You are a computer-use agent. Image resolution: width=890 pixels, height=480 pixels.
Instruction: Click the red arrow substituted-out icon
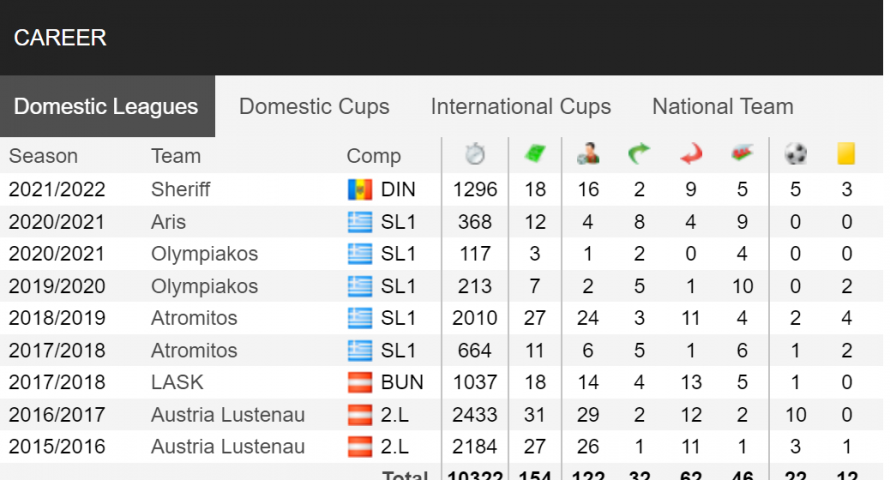[691, 154]
